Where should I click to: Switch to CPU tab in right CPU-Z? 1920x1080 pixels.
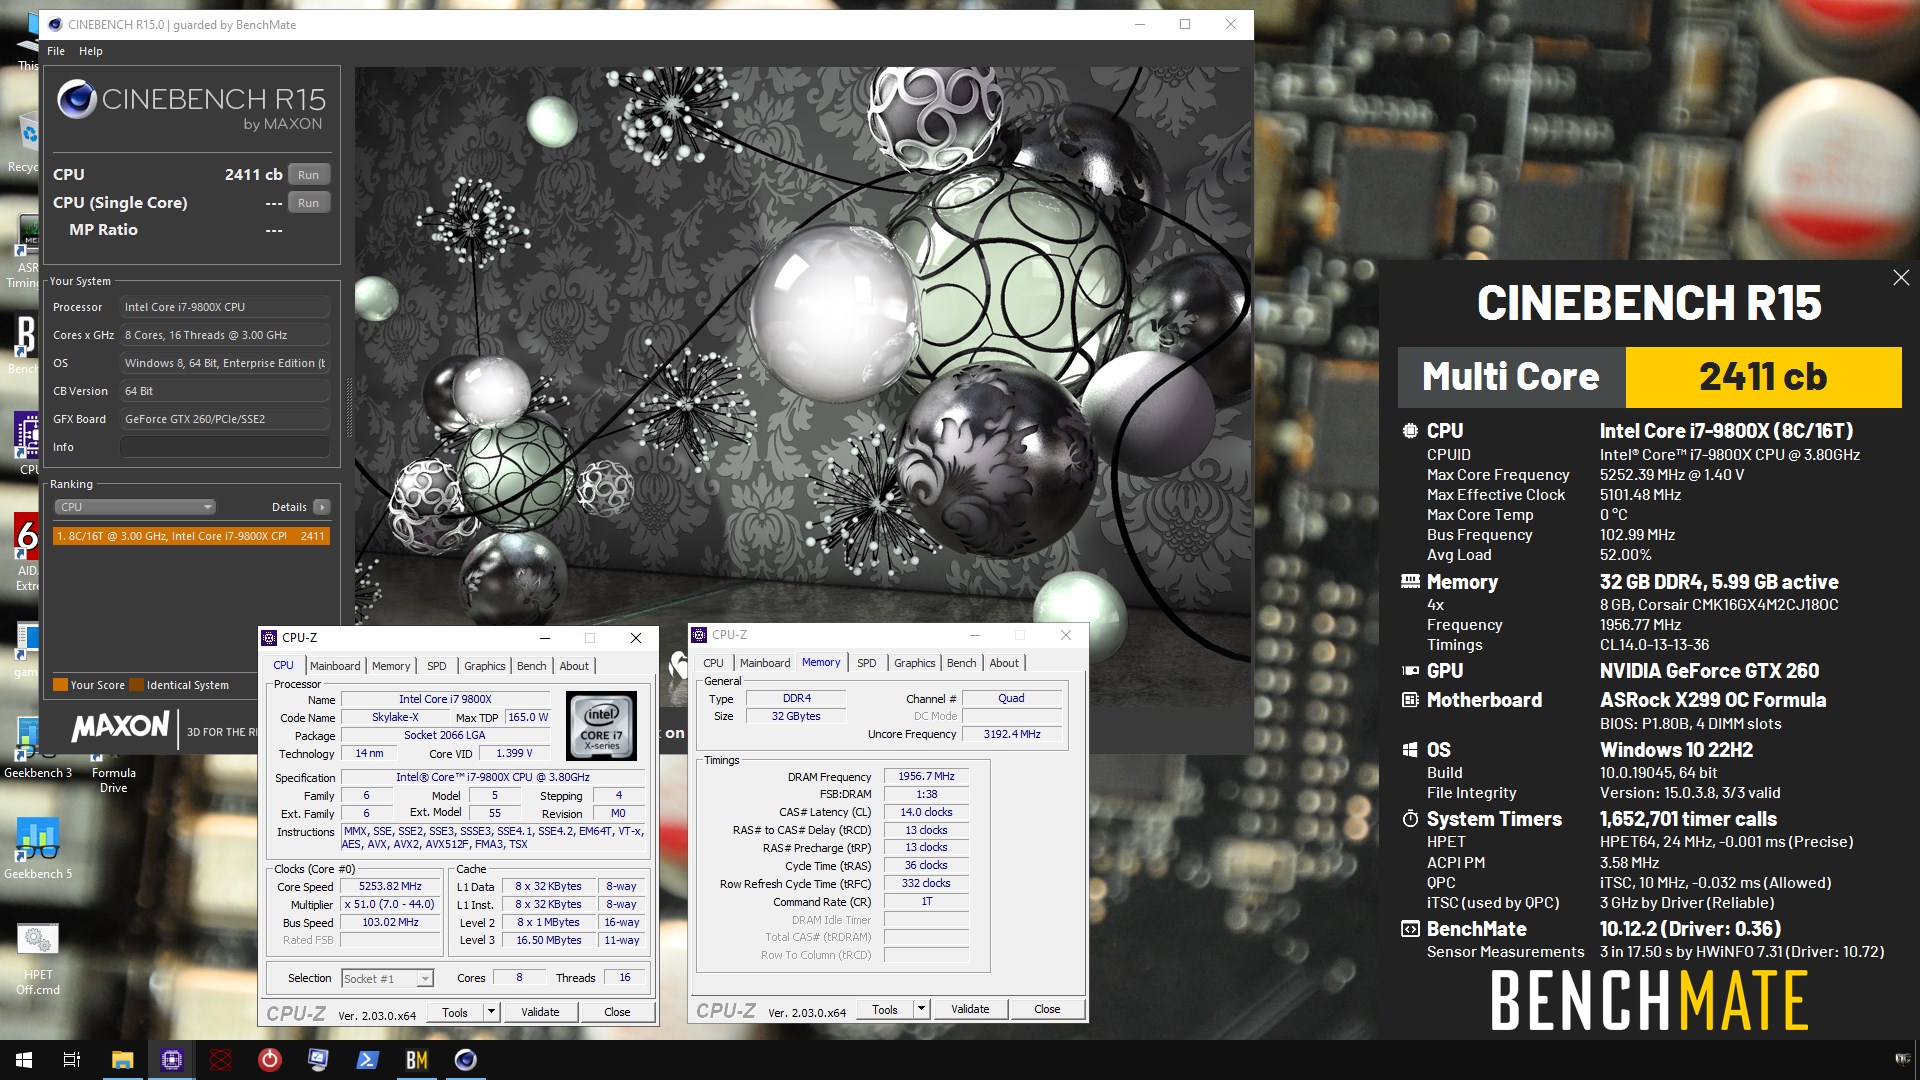(x=713, y=663)
